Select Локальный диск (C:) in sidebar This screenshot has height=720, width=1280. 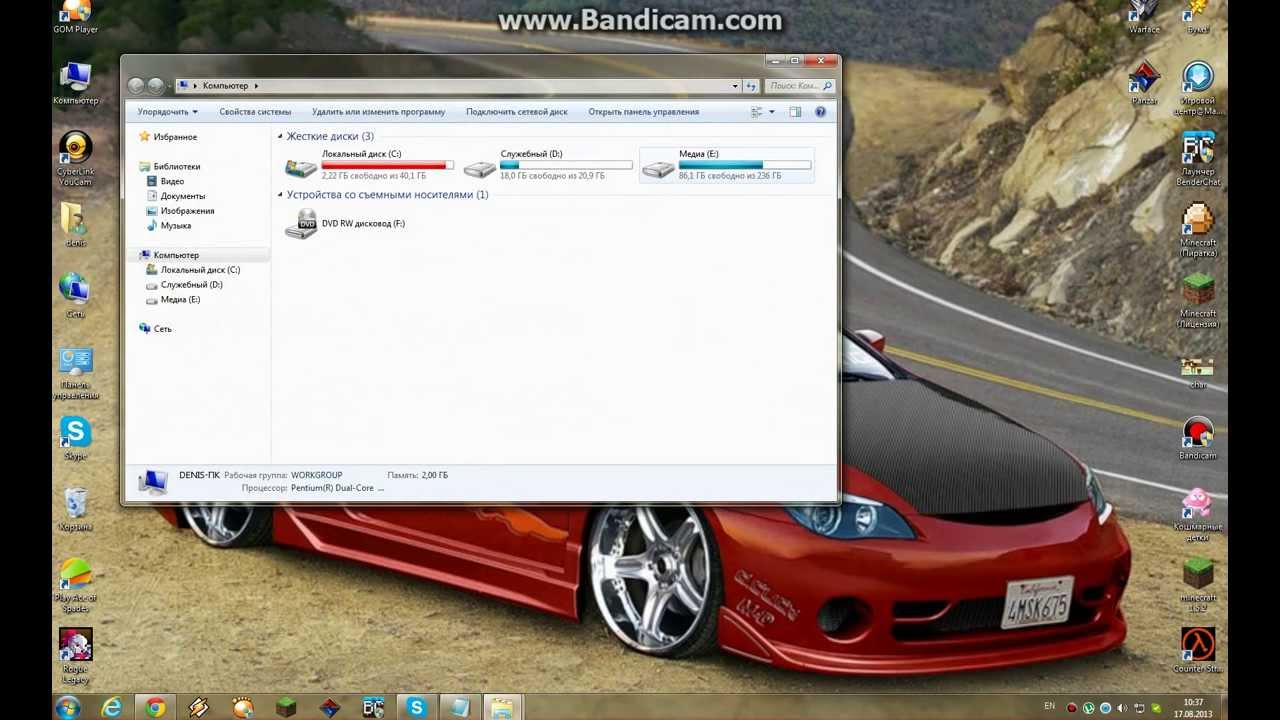click(200, 270)
